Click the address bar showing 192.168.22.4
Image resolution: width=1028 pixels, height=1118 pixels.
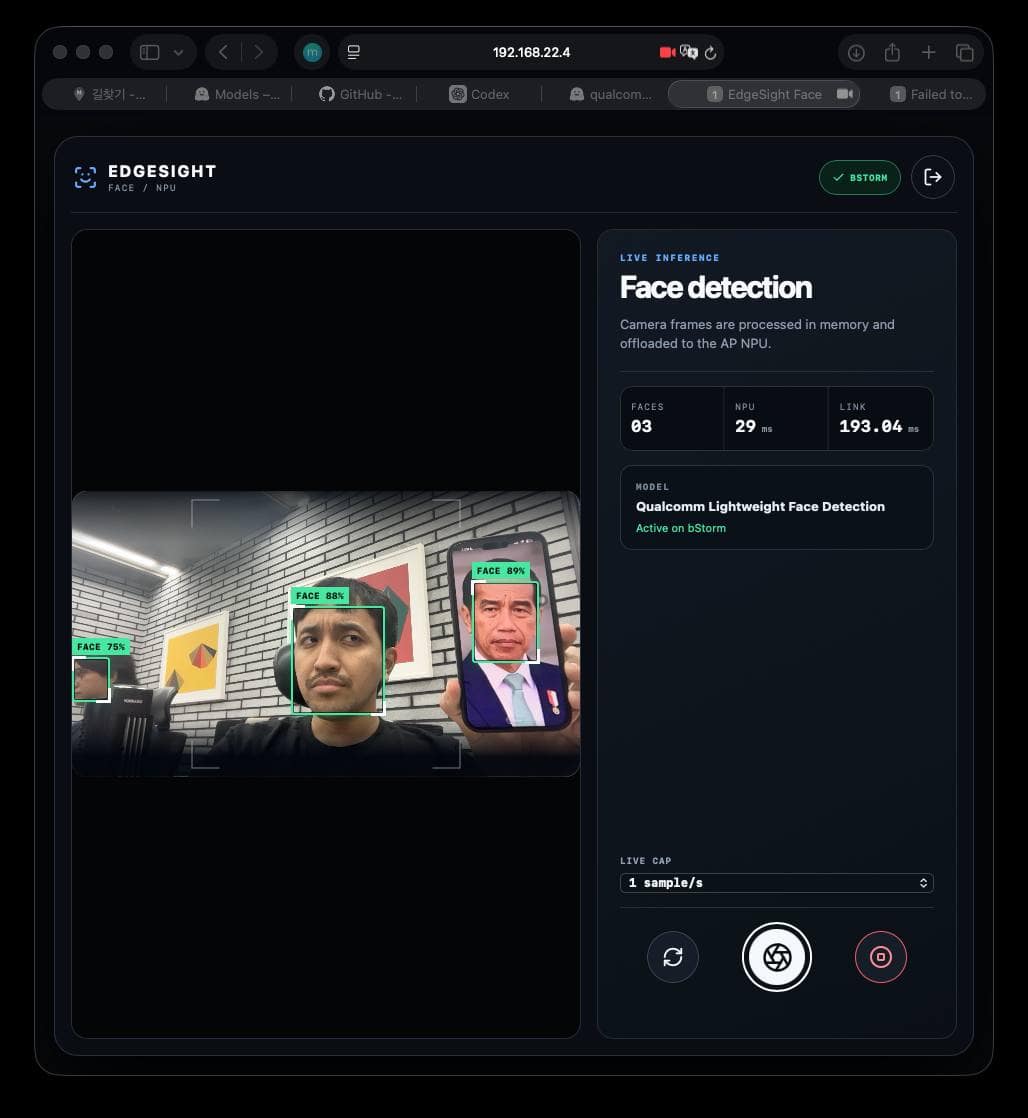point(531,52)
